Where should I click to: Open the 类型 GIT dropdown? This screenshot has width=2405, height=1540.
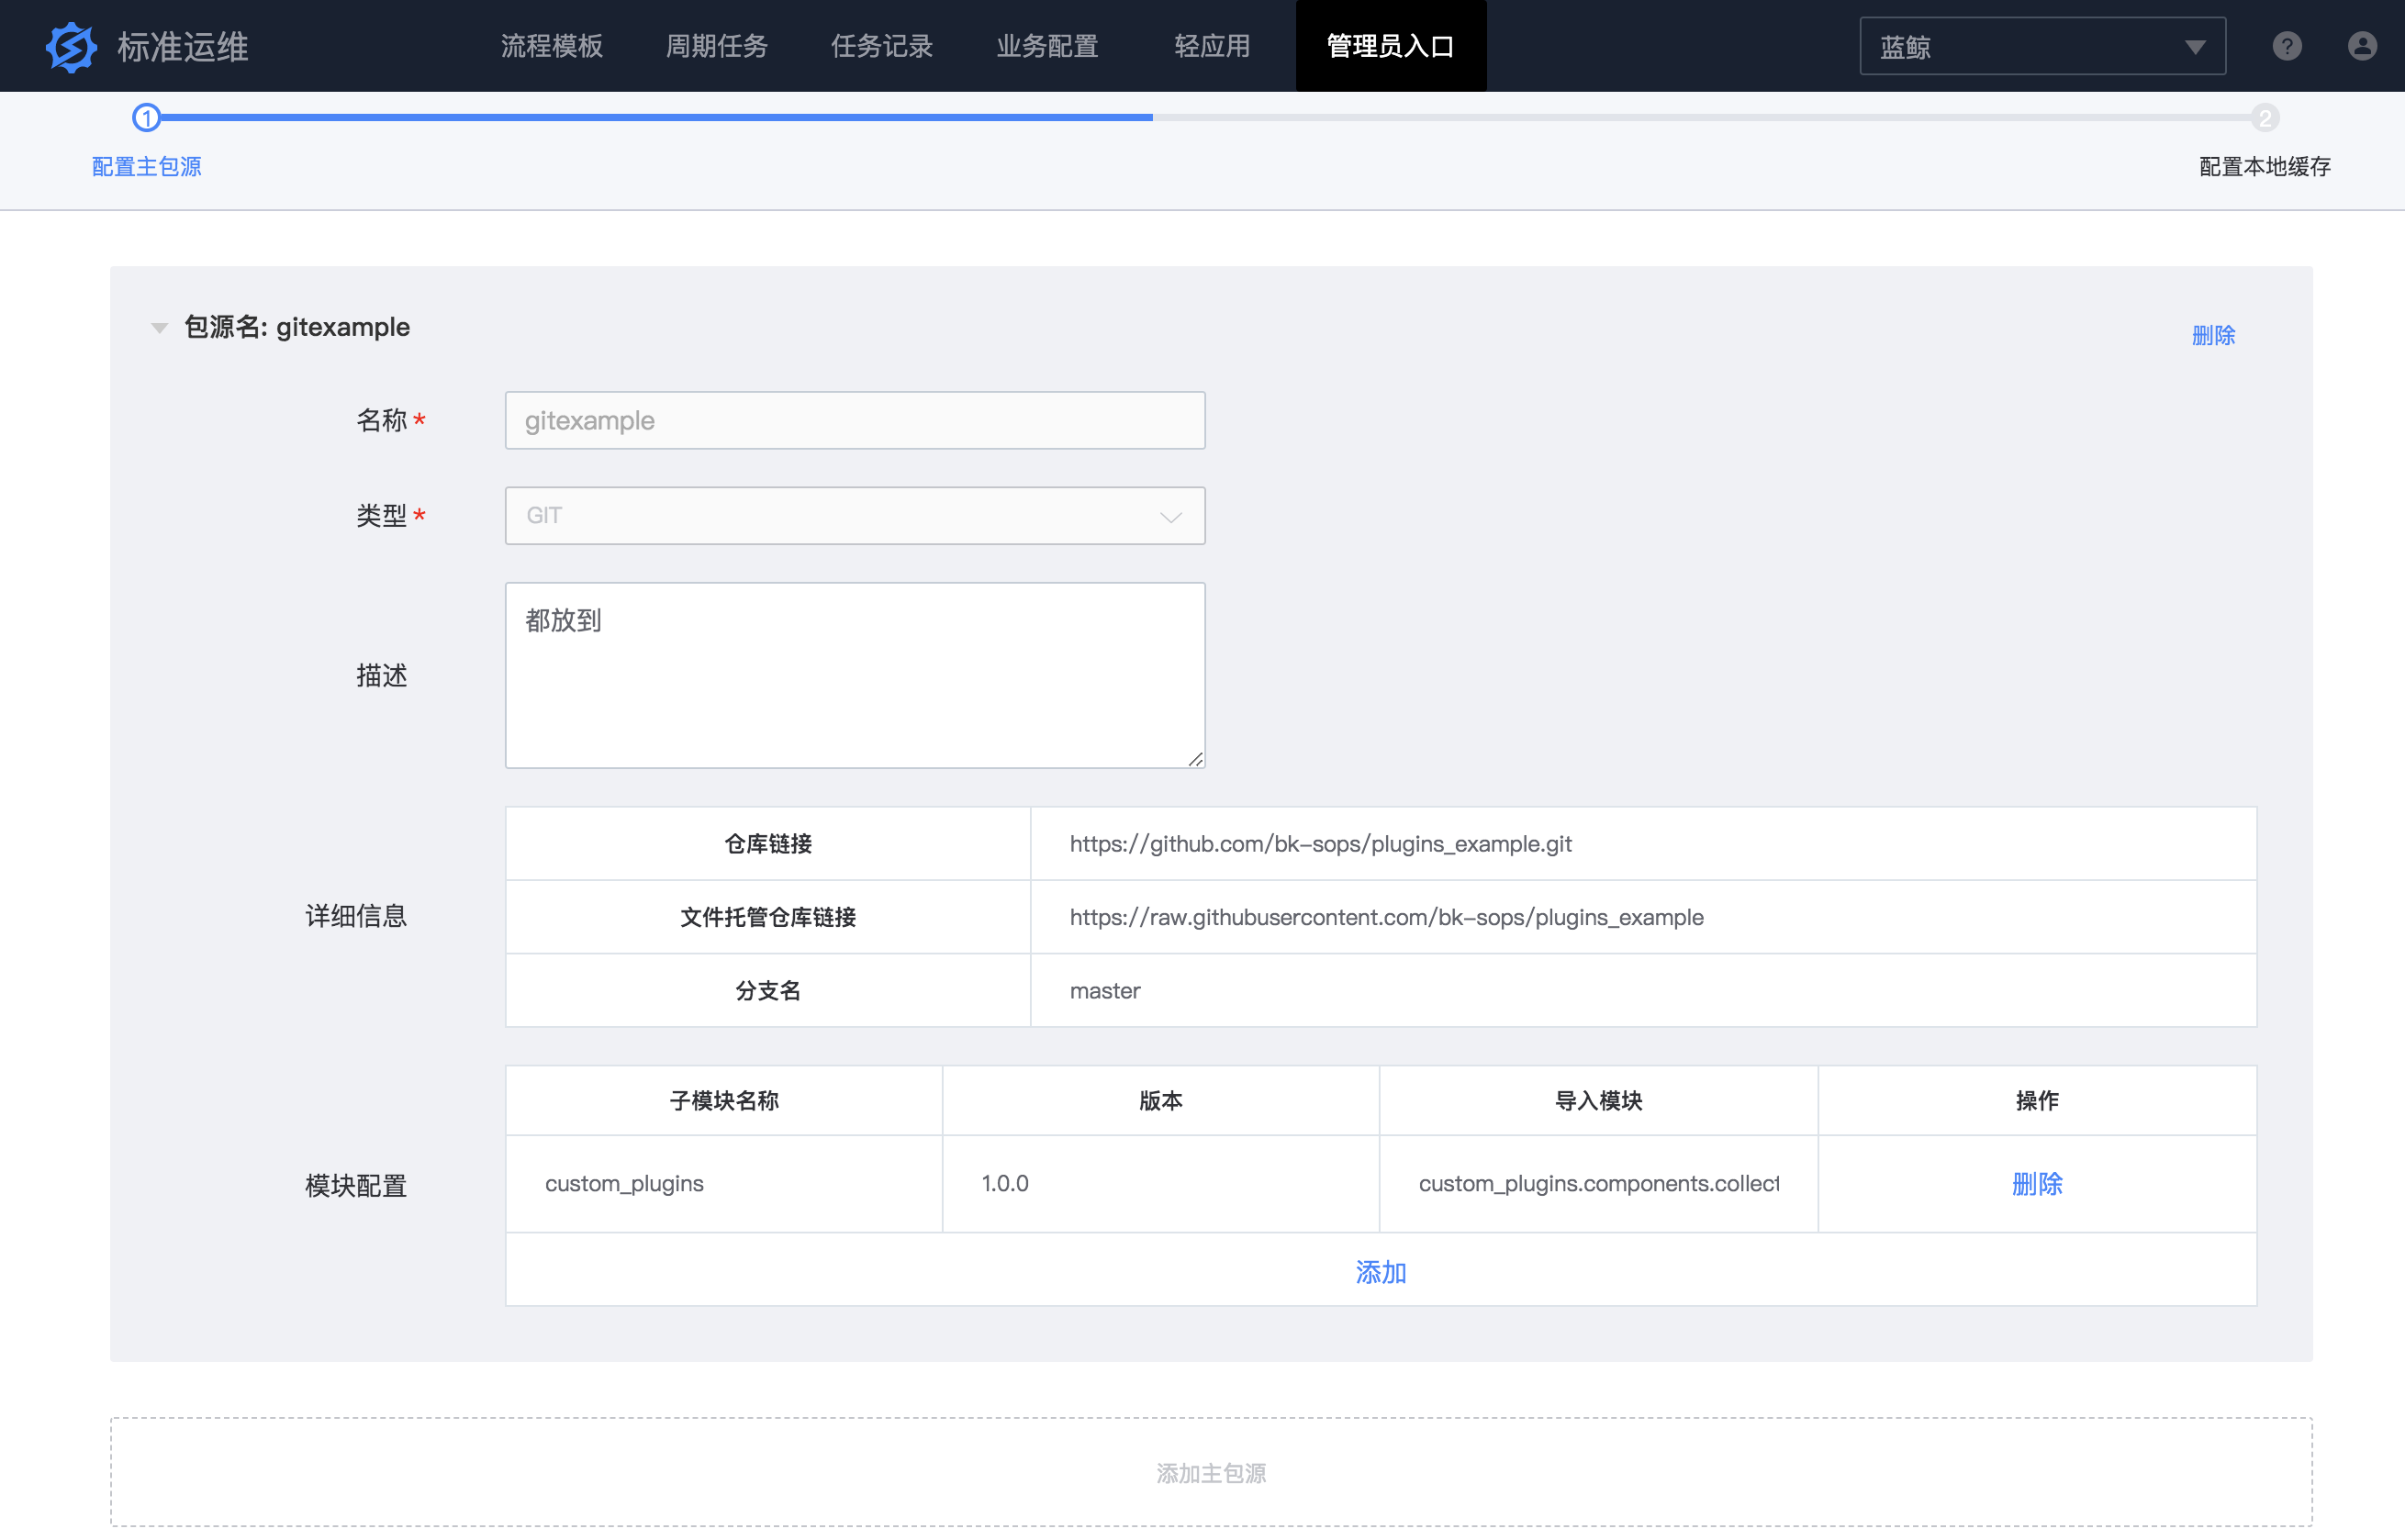[x=855, y=516]
